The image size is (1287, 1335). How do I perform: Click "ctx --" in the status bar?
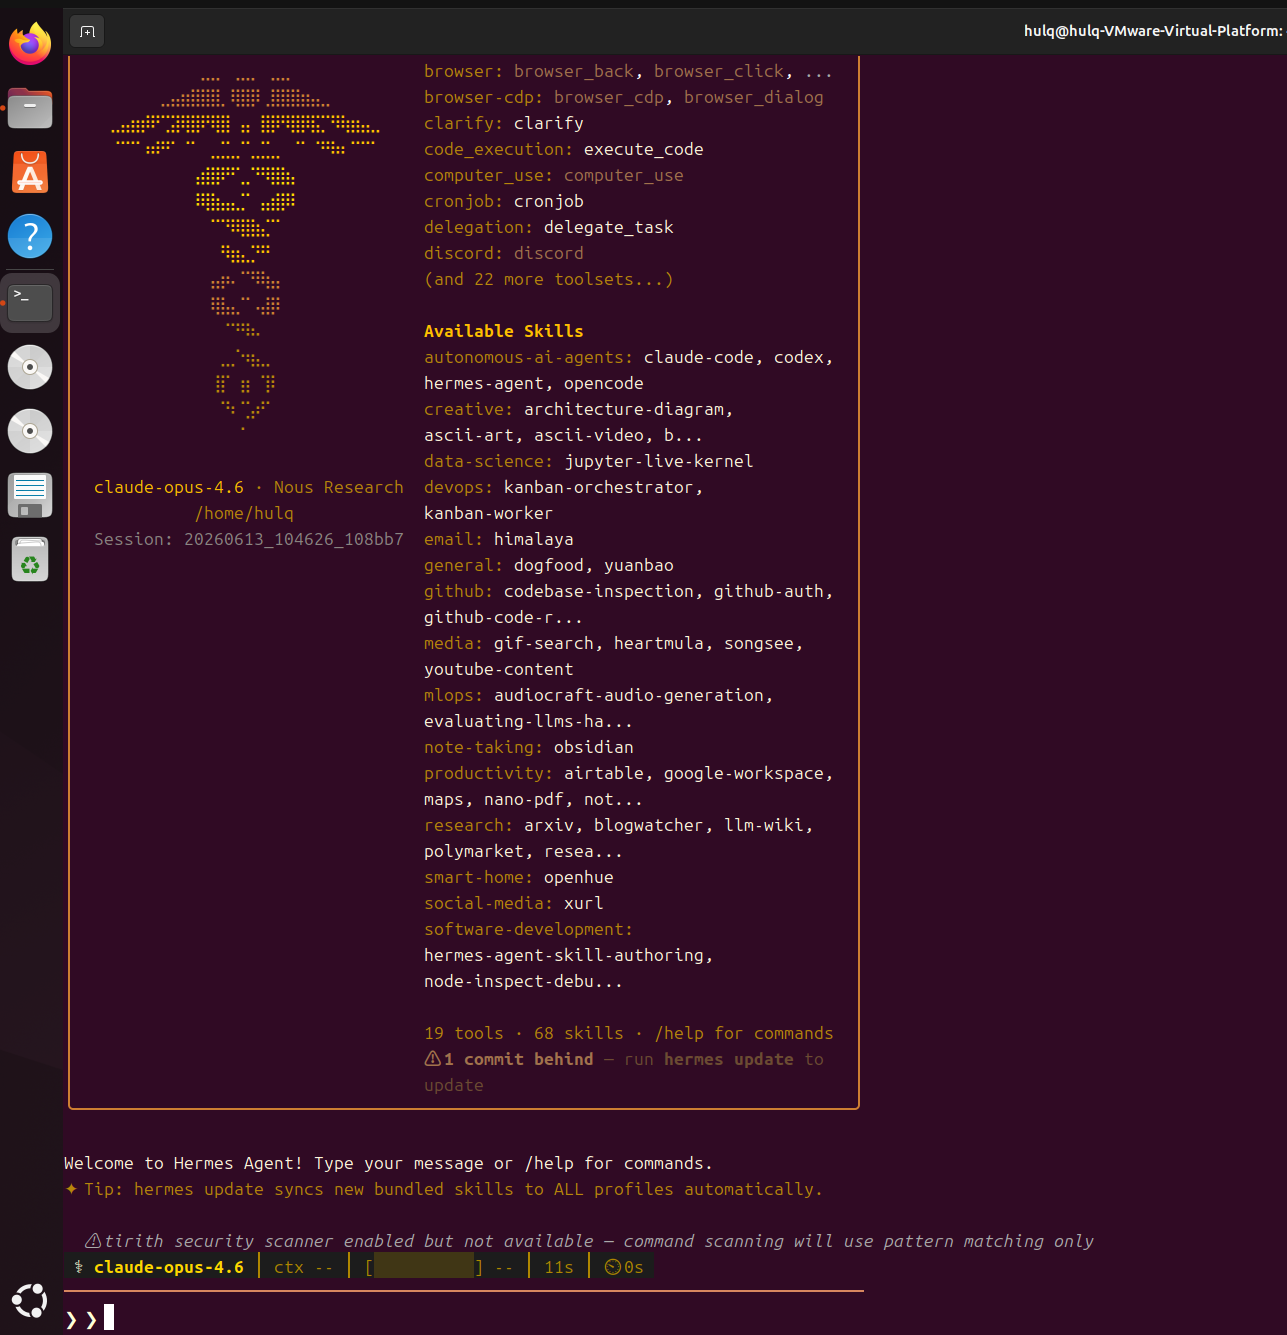pos(304,1267)
